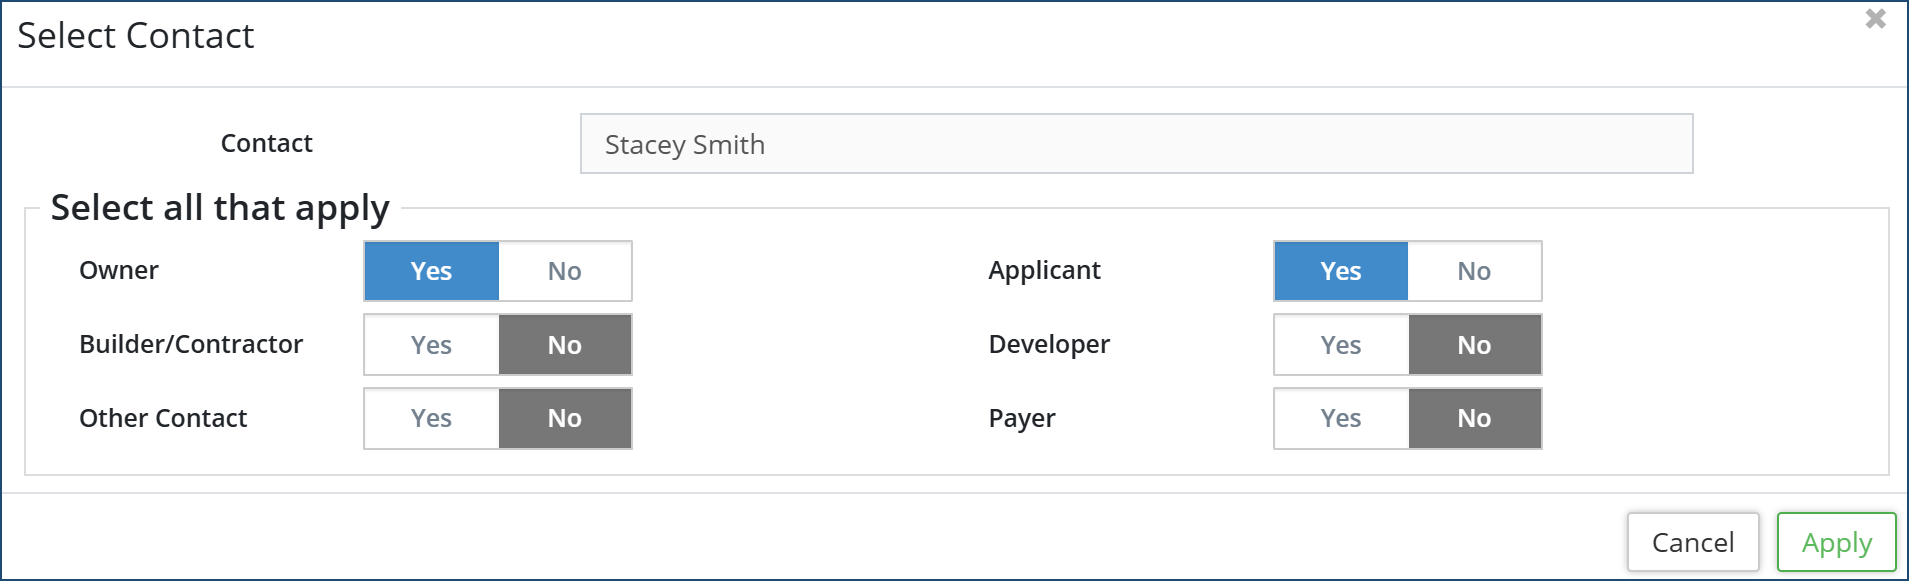The image size is (1909, 581).
Task: Set Applicant to Yes
Action: [1341, 271]
